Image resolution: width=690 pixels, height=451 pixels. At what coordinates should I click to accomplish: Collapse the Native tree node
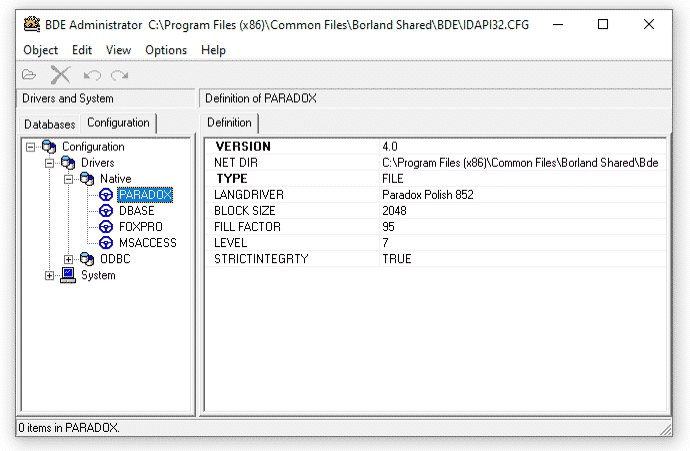tap(68, 179)
